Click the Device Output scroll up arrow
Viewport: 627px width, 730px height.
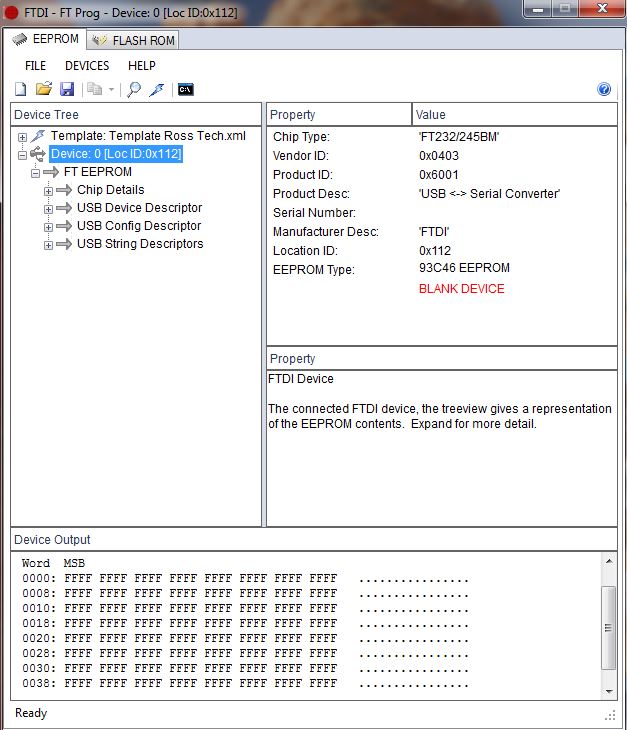tap(609, 561)
